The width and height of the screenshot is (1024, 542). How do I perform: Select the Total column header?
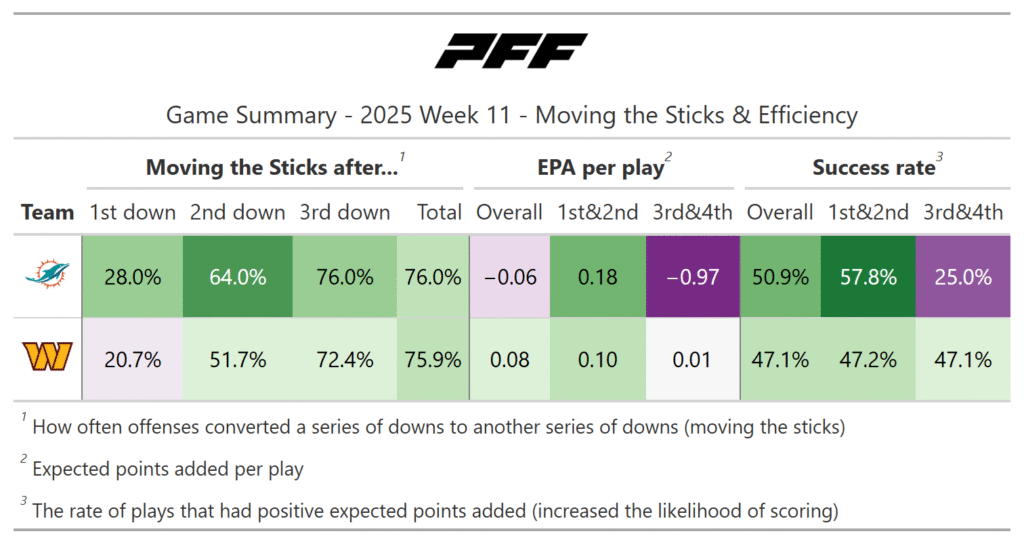click(x=439, y=212)
